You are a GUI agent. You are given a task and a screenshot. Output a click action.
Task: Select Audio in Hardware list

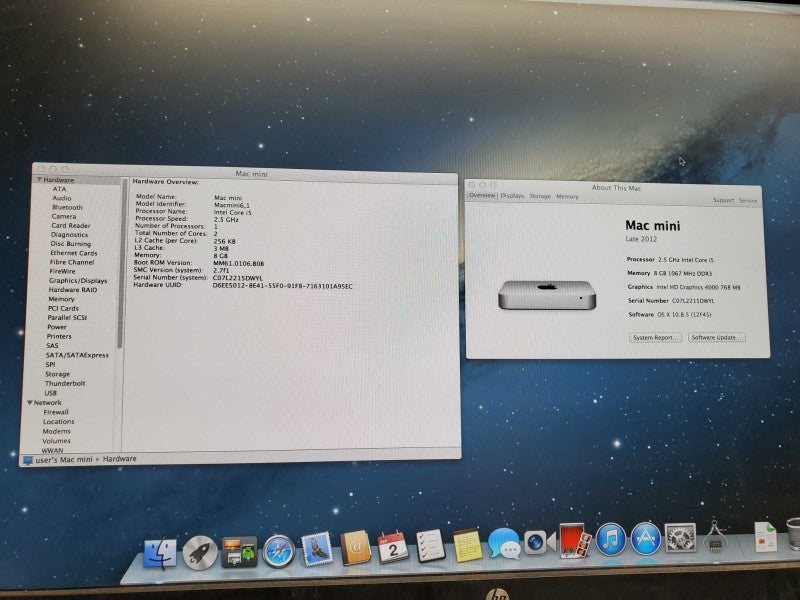(62, 198)
